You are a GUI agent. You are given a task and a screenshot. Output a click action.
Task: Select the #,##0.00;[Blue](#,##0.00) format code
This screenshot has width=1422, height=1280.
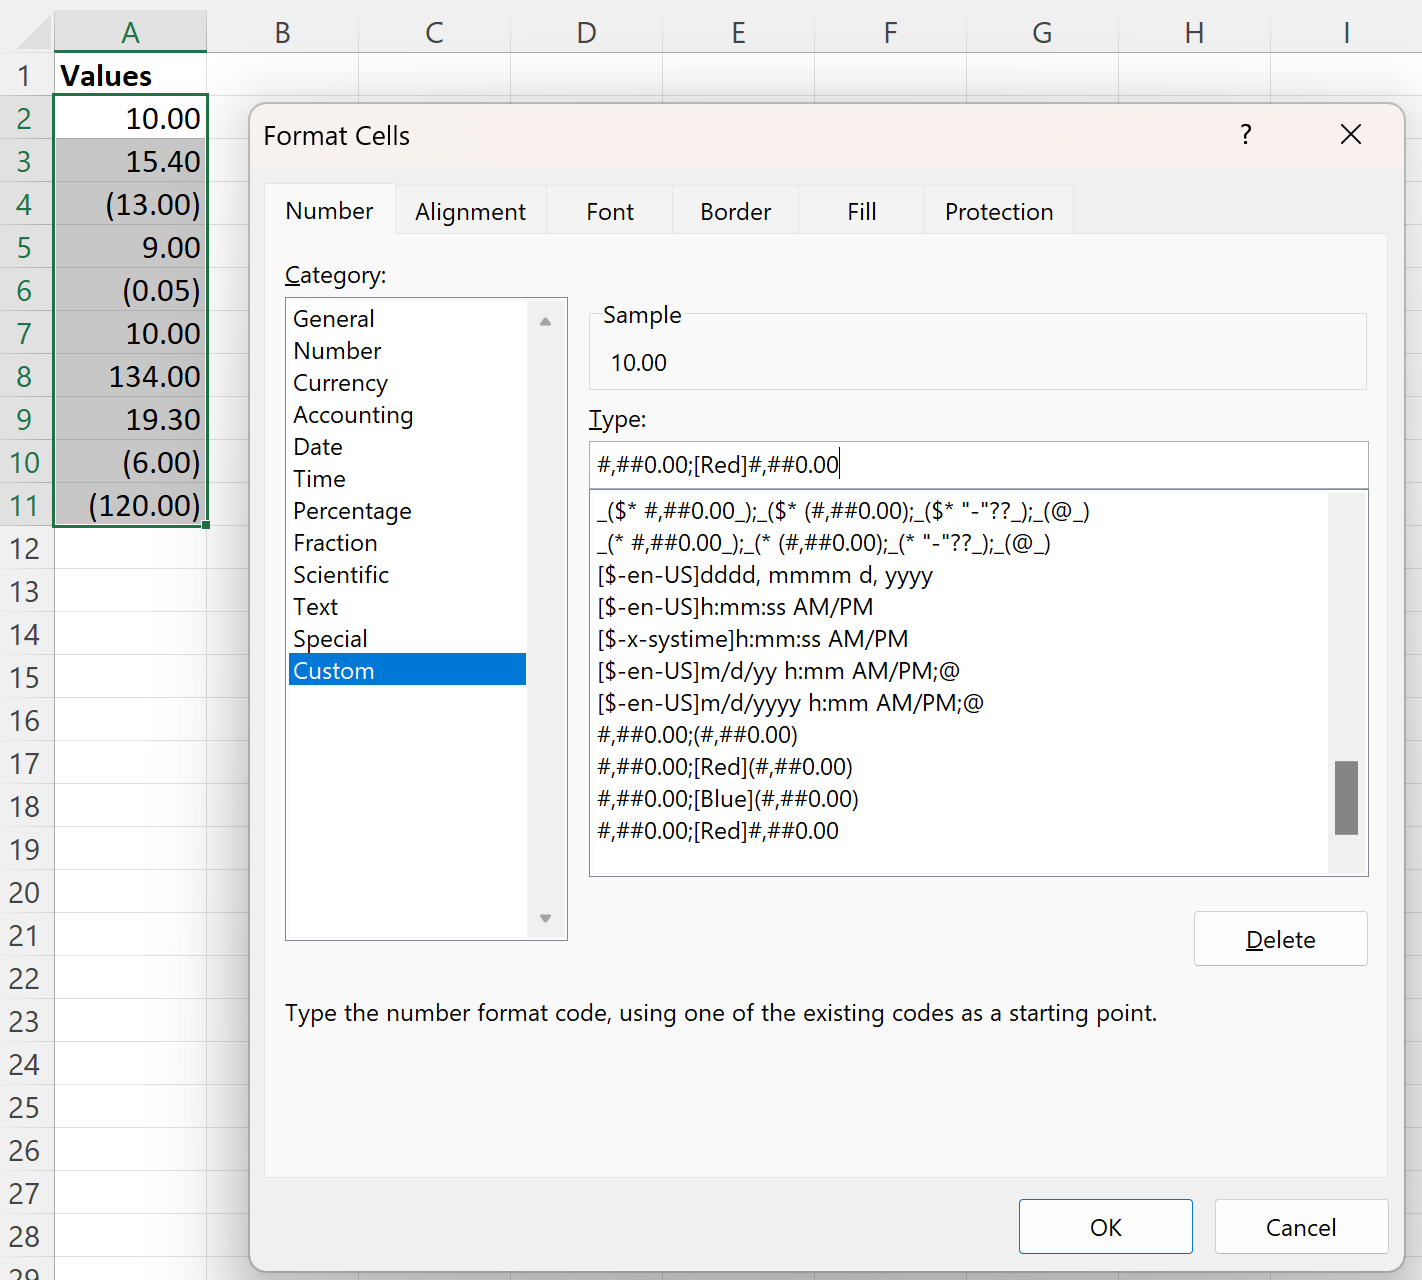point(728,799)
